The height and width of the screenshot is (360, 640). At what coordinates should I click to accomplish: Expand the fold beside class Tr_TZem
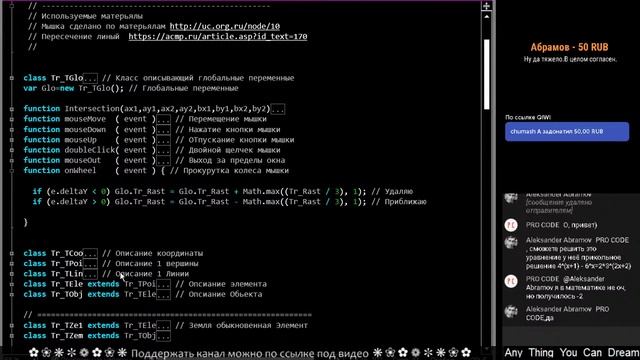(x=12, y=336)
